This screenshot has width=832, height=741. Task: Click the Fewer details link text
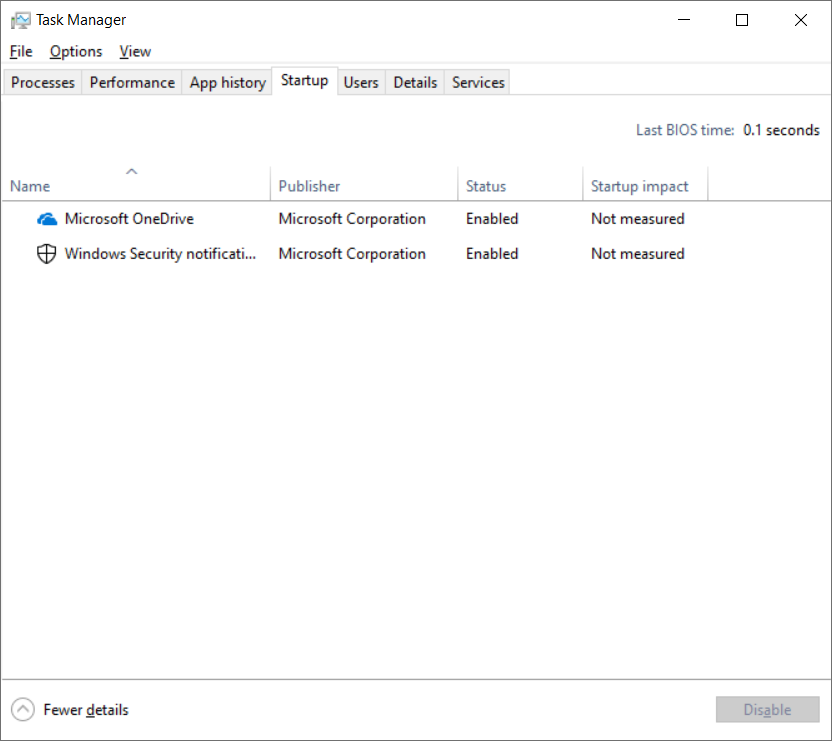click(86, 710)
